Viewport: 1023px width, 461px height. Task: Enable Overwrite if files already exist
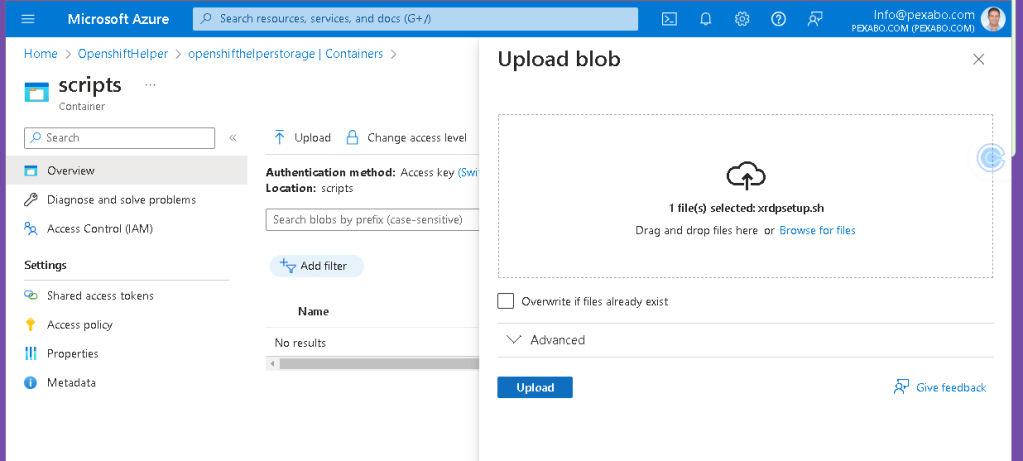click(506, 301)
